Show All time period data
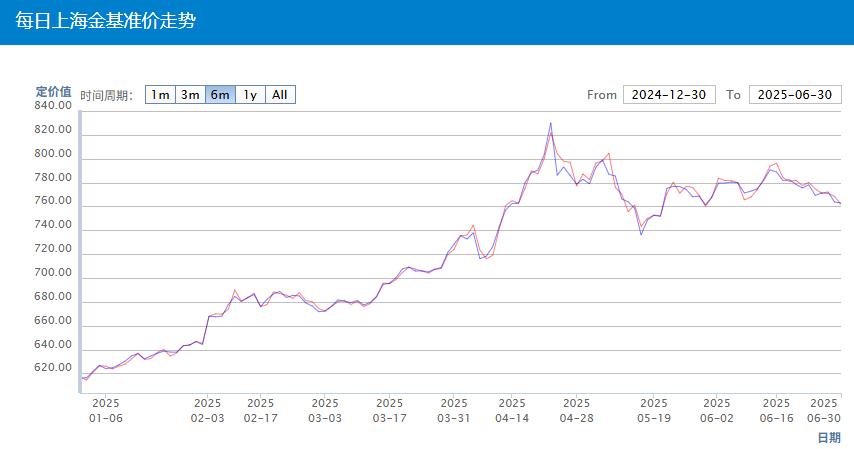 [x=280, y=95]
